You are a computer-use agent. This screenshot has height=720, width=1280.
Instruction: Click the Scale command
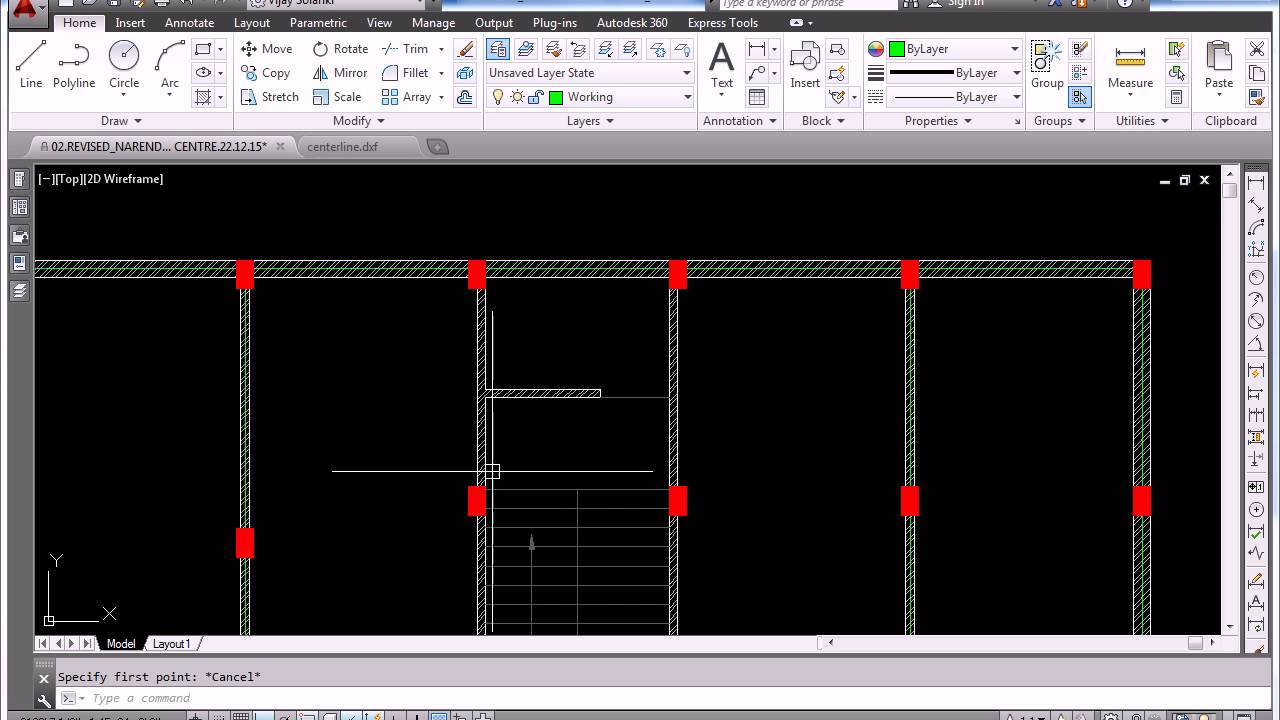(337, 96)
